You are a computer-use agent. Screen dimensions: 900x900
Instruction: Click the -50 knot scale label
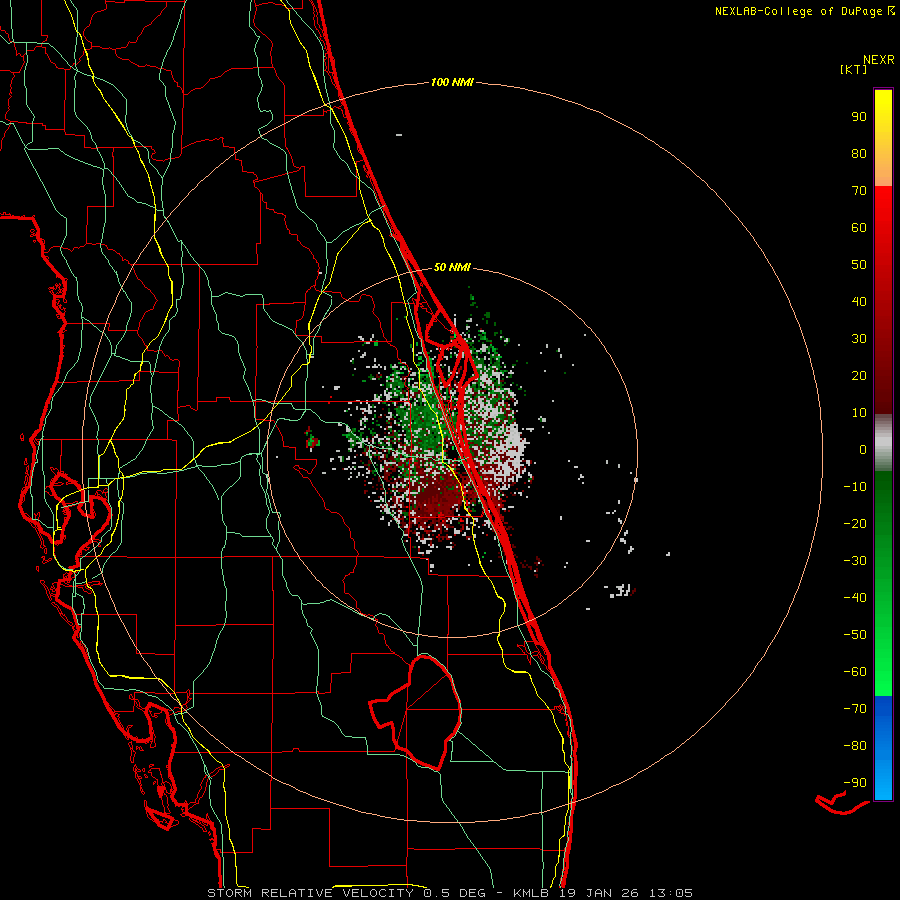[x=855, y=635]
